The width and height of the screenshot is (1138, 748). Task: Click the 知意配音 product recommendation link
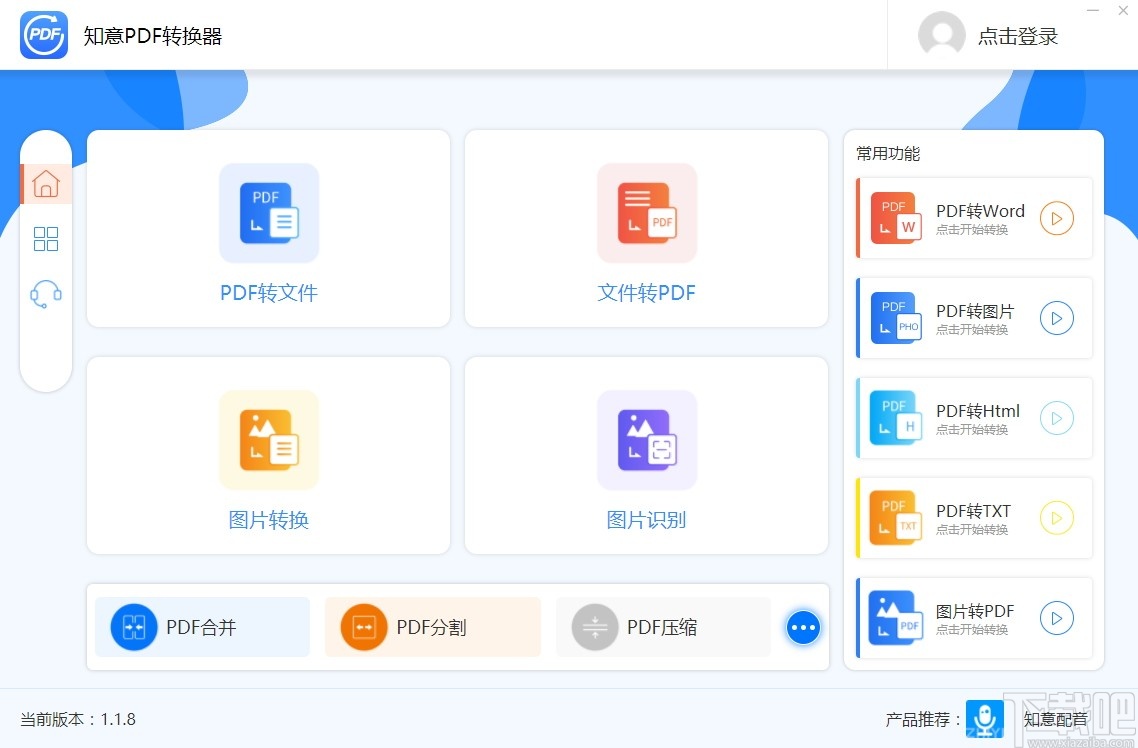pos(1055,719)
